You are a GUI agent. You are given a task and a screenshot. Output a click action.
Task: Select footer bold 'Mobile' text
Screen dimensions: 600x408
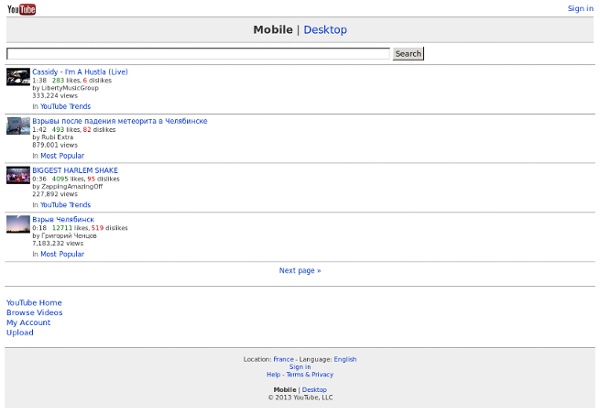285,389
